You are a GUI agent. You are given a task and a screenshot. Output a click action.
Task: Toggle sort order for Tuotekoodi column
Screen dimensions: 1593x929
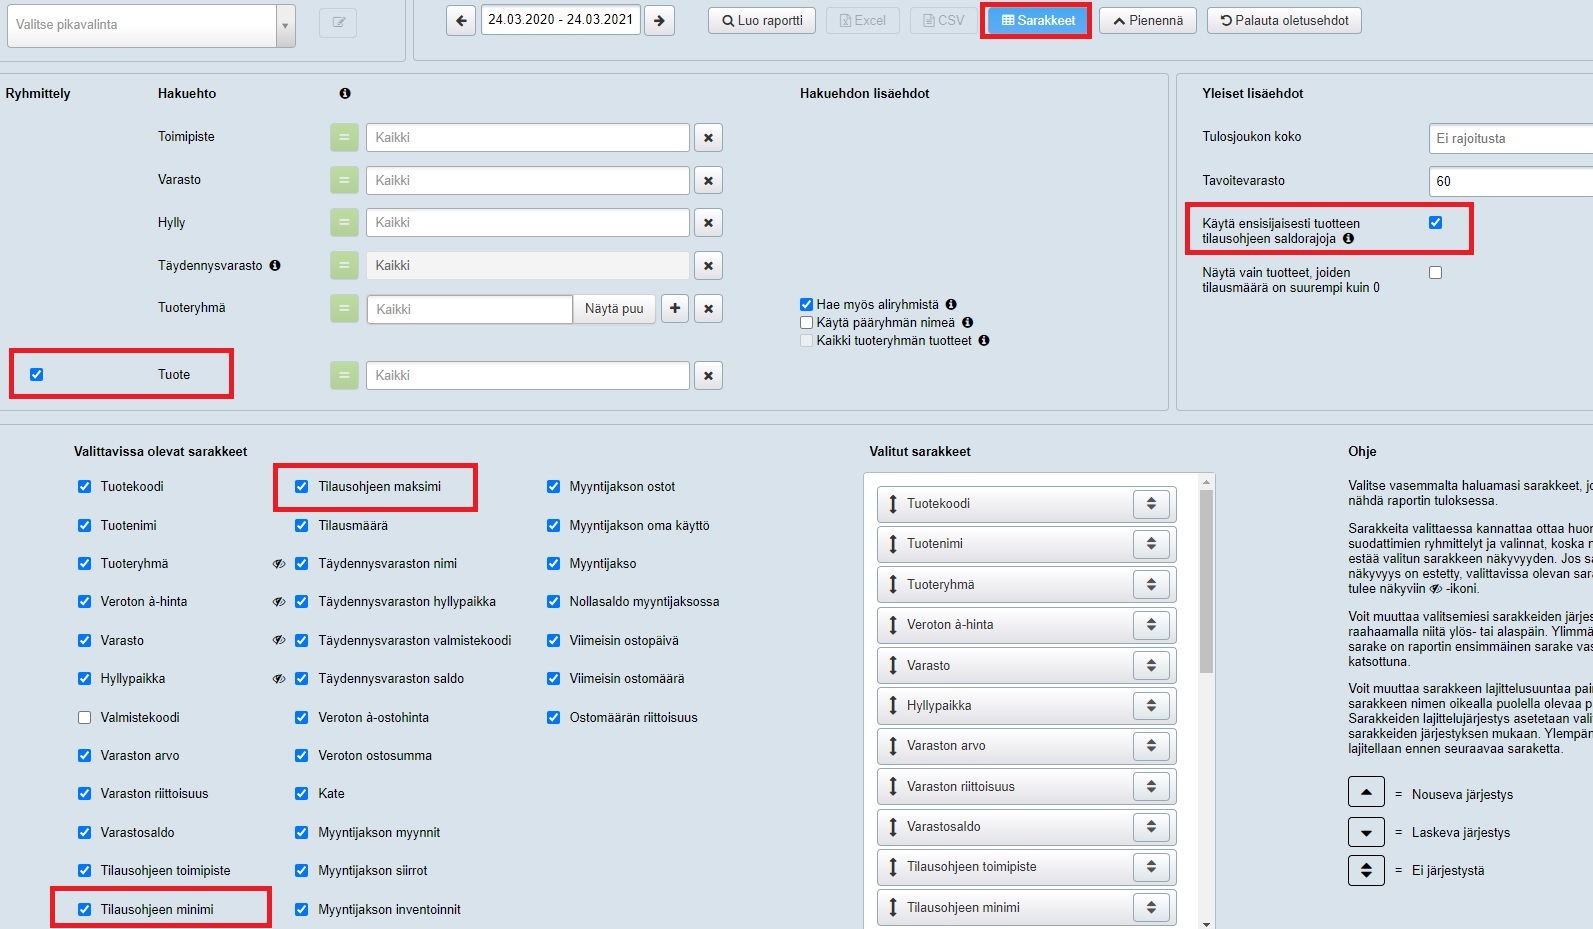pyautogui.click(x=1151, y=504)
